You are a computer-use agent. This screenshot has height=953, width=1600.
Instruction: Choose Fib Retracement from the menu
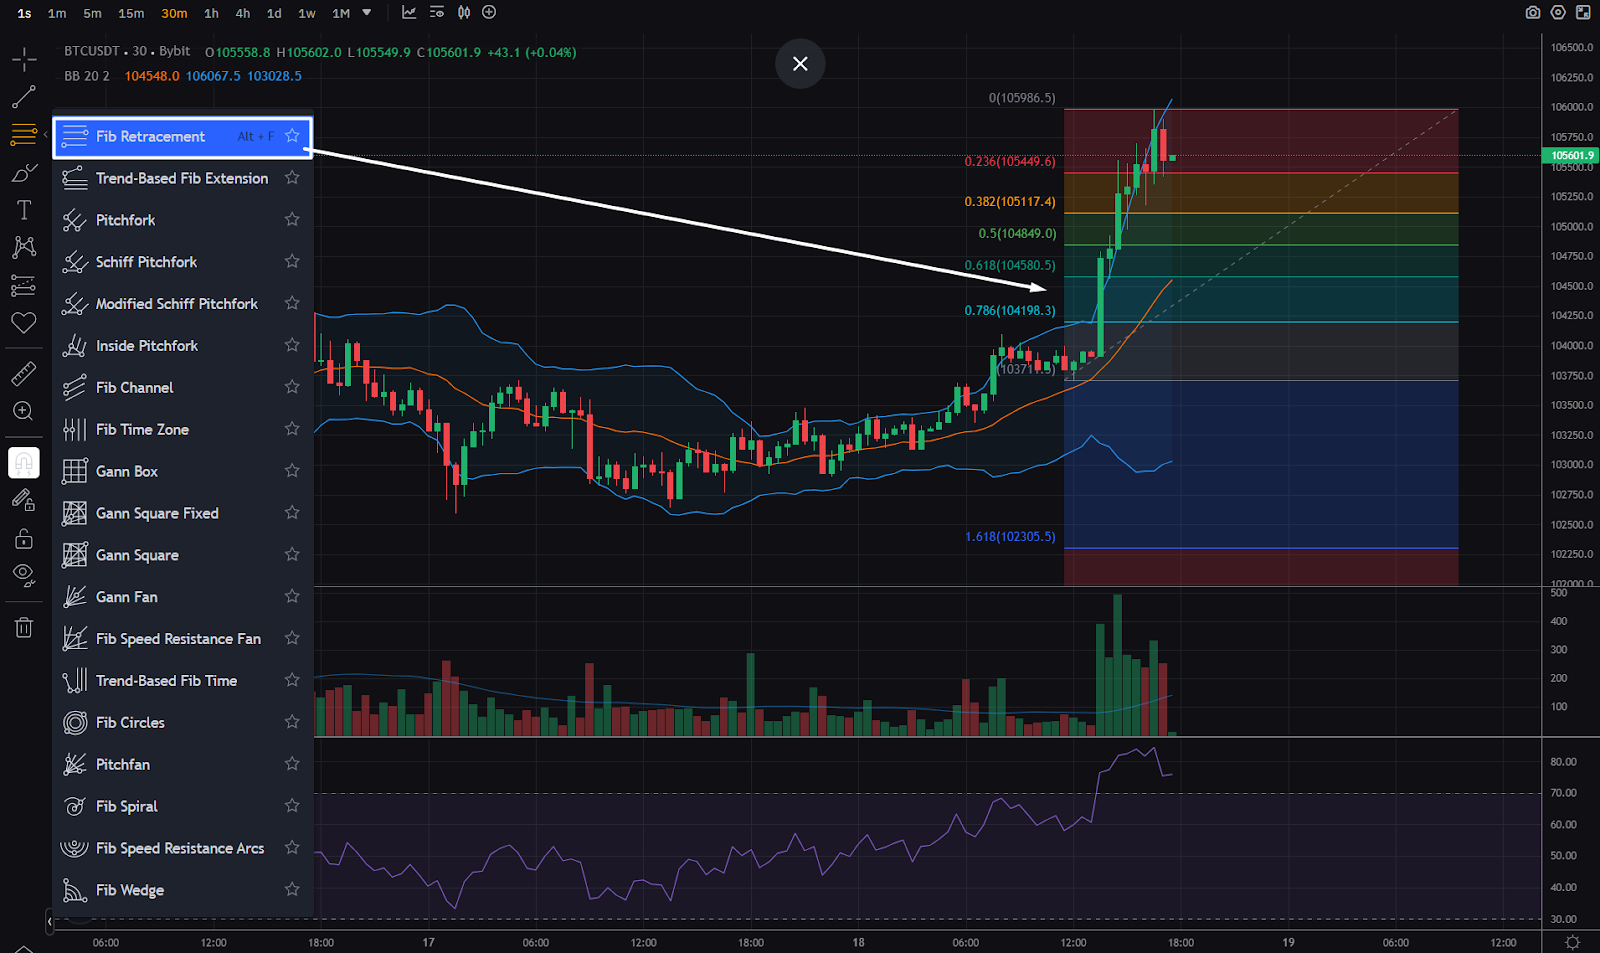point(183,137)
